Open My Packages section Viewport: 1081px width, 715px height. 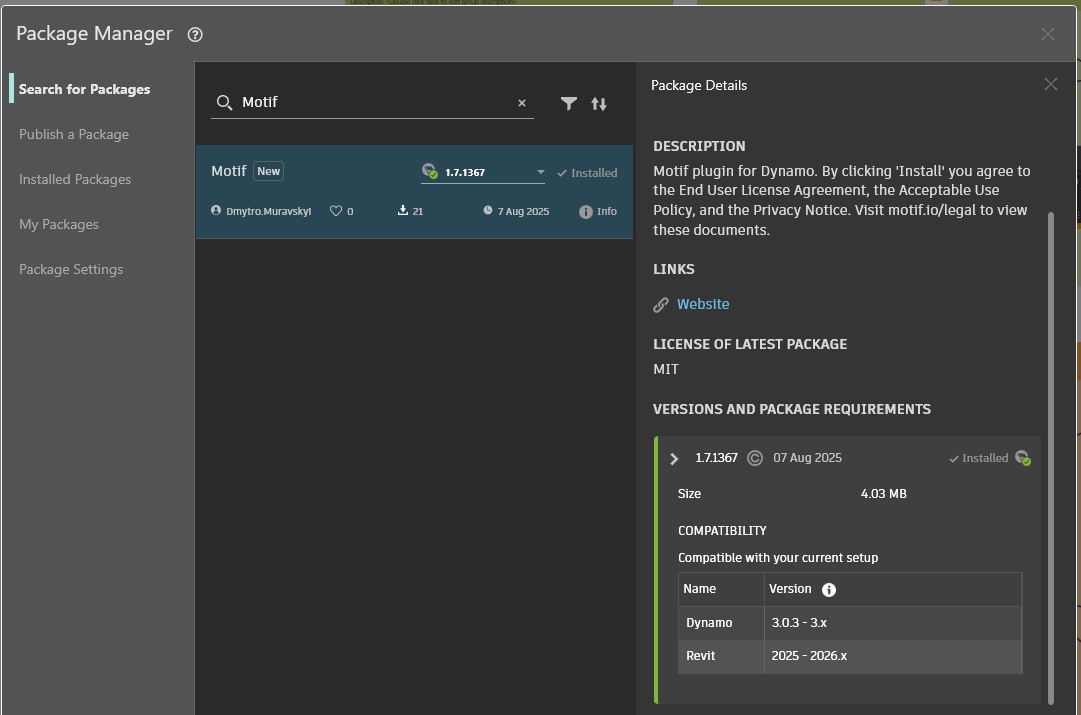59,224
